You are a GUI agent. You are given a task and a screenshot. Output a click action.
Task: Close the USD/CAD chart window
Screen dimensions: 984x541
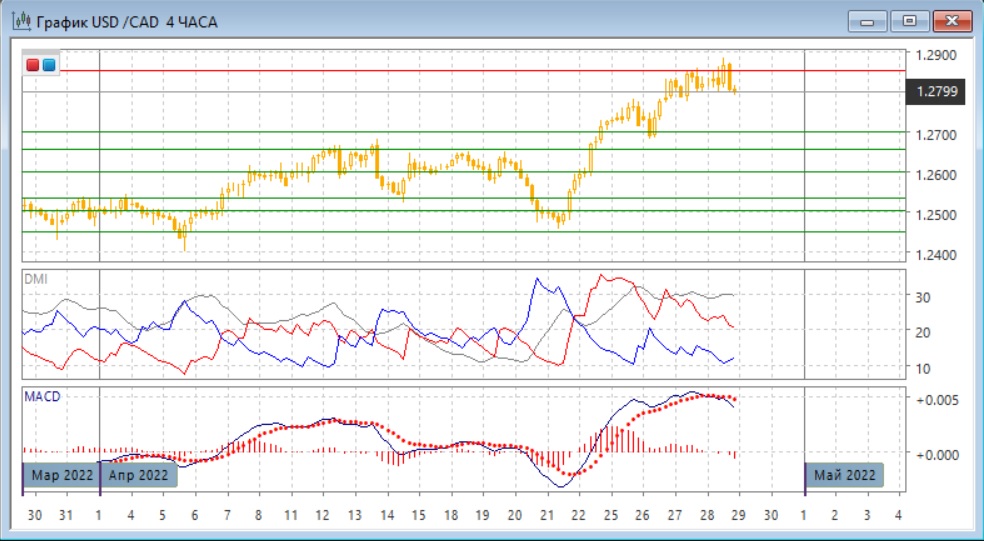pyautogui.click(x=952, y=21)
